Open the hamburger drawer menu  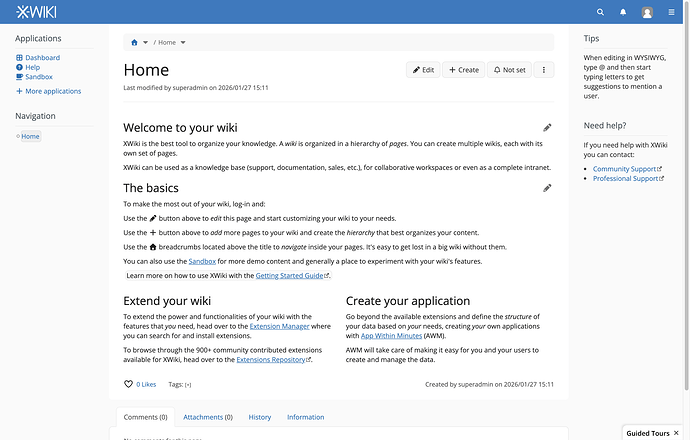pyautogui.click(x=671, y=12)
